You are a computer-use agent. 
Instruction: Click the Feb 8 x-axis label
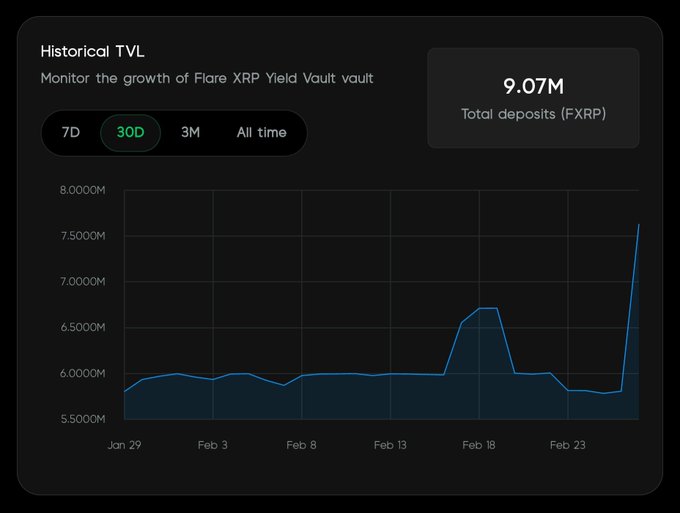[301, 446]
